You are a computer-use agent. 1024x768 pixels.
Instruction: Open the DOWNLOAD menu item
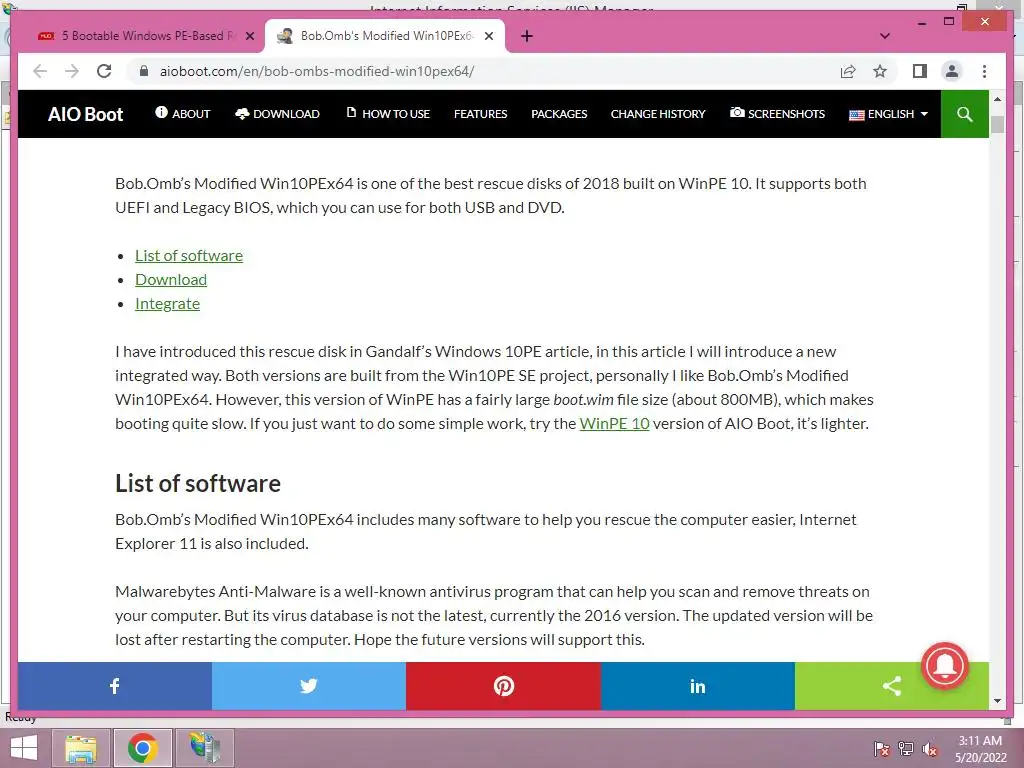tap(278, 114)
